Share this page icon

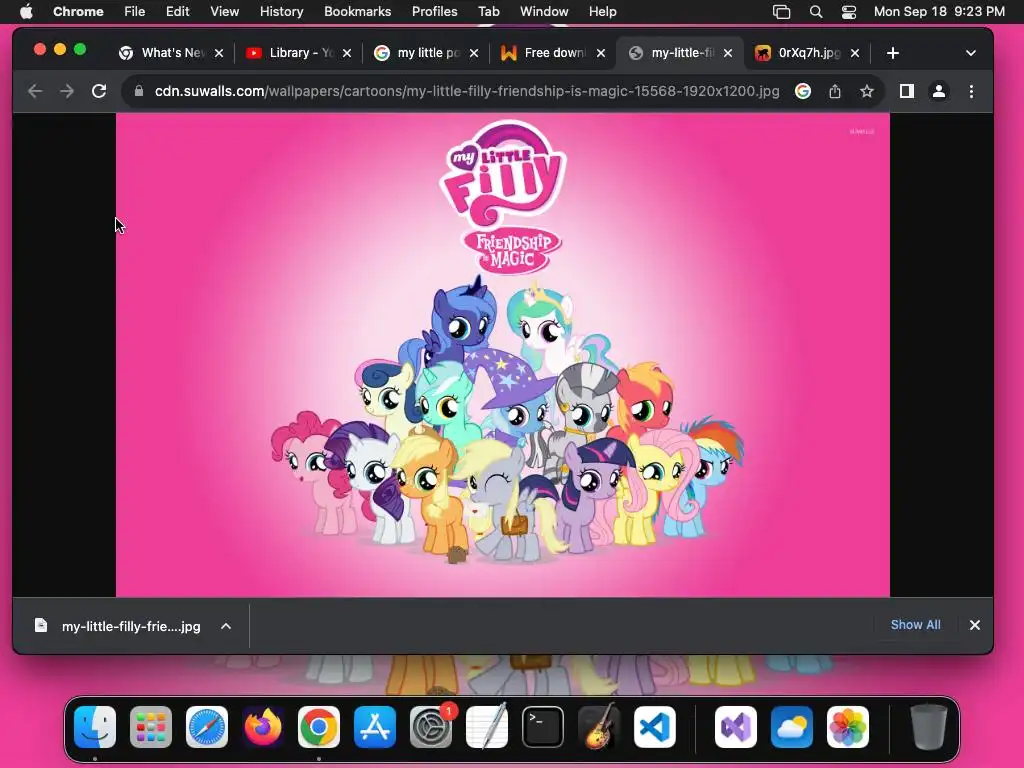pyautogui.click(x=835, y=91)
